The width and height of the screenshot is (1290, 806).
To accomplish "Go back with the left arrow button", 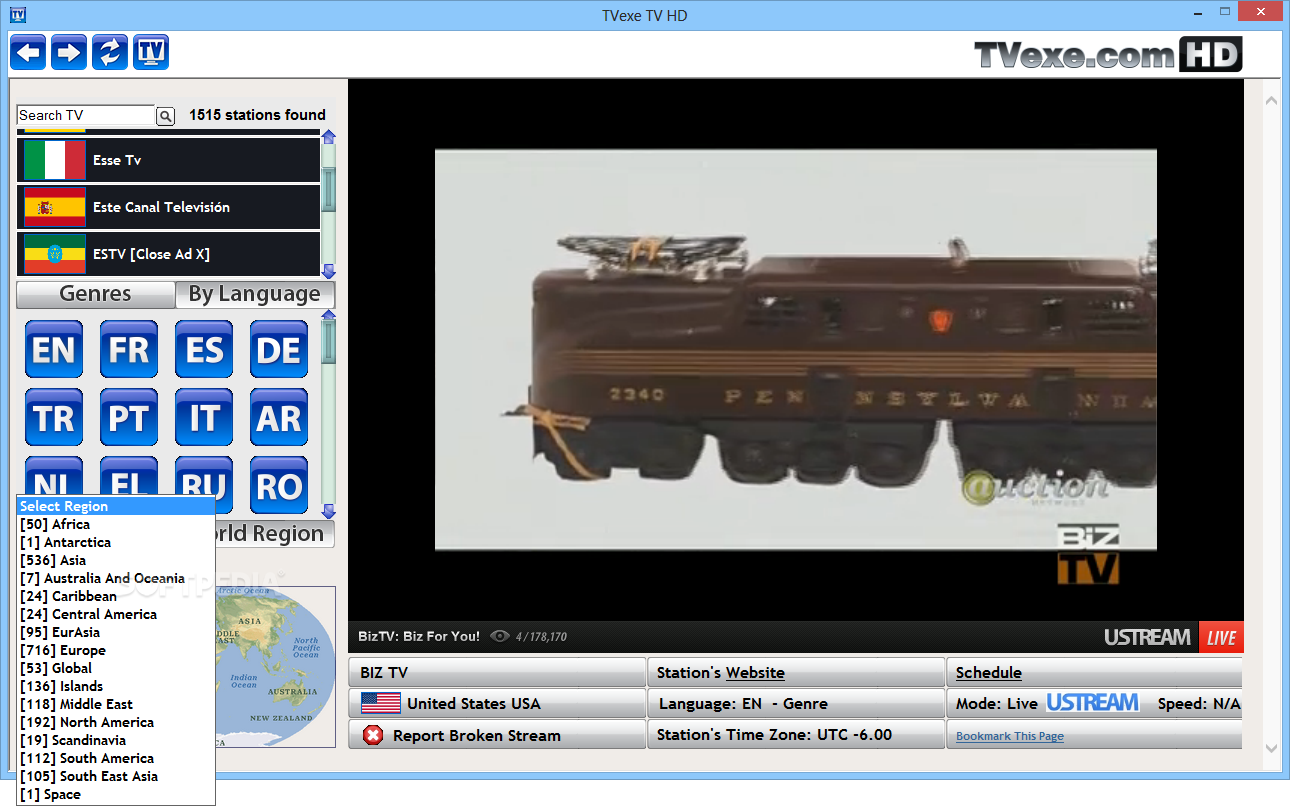I will (28, 52).
